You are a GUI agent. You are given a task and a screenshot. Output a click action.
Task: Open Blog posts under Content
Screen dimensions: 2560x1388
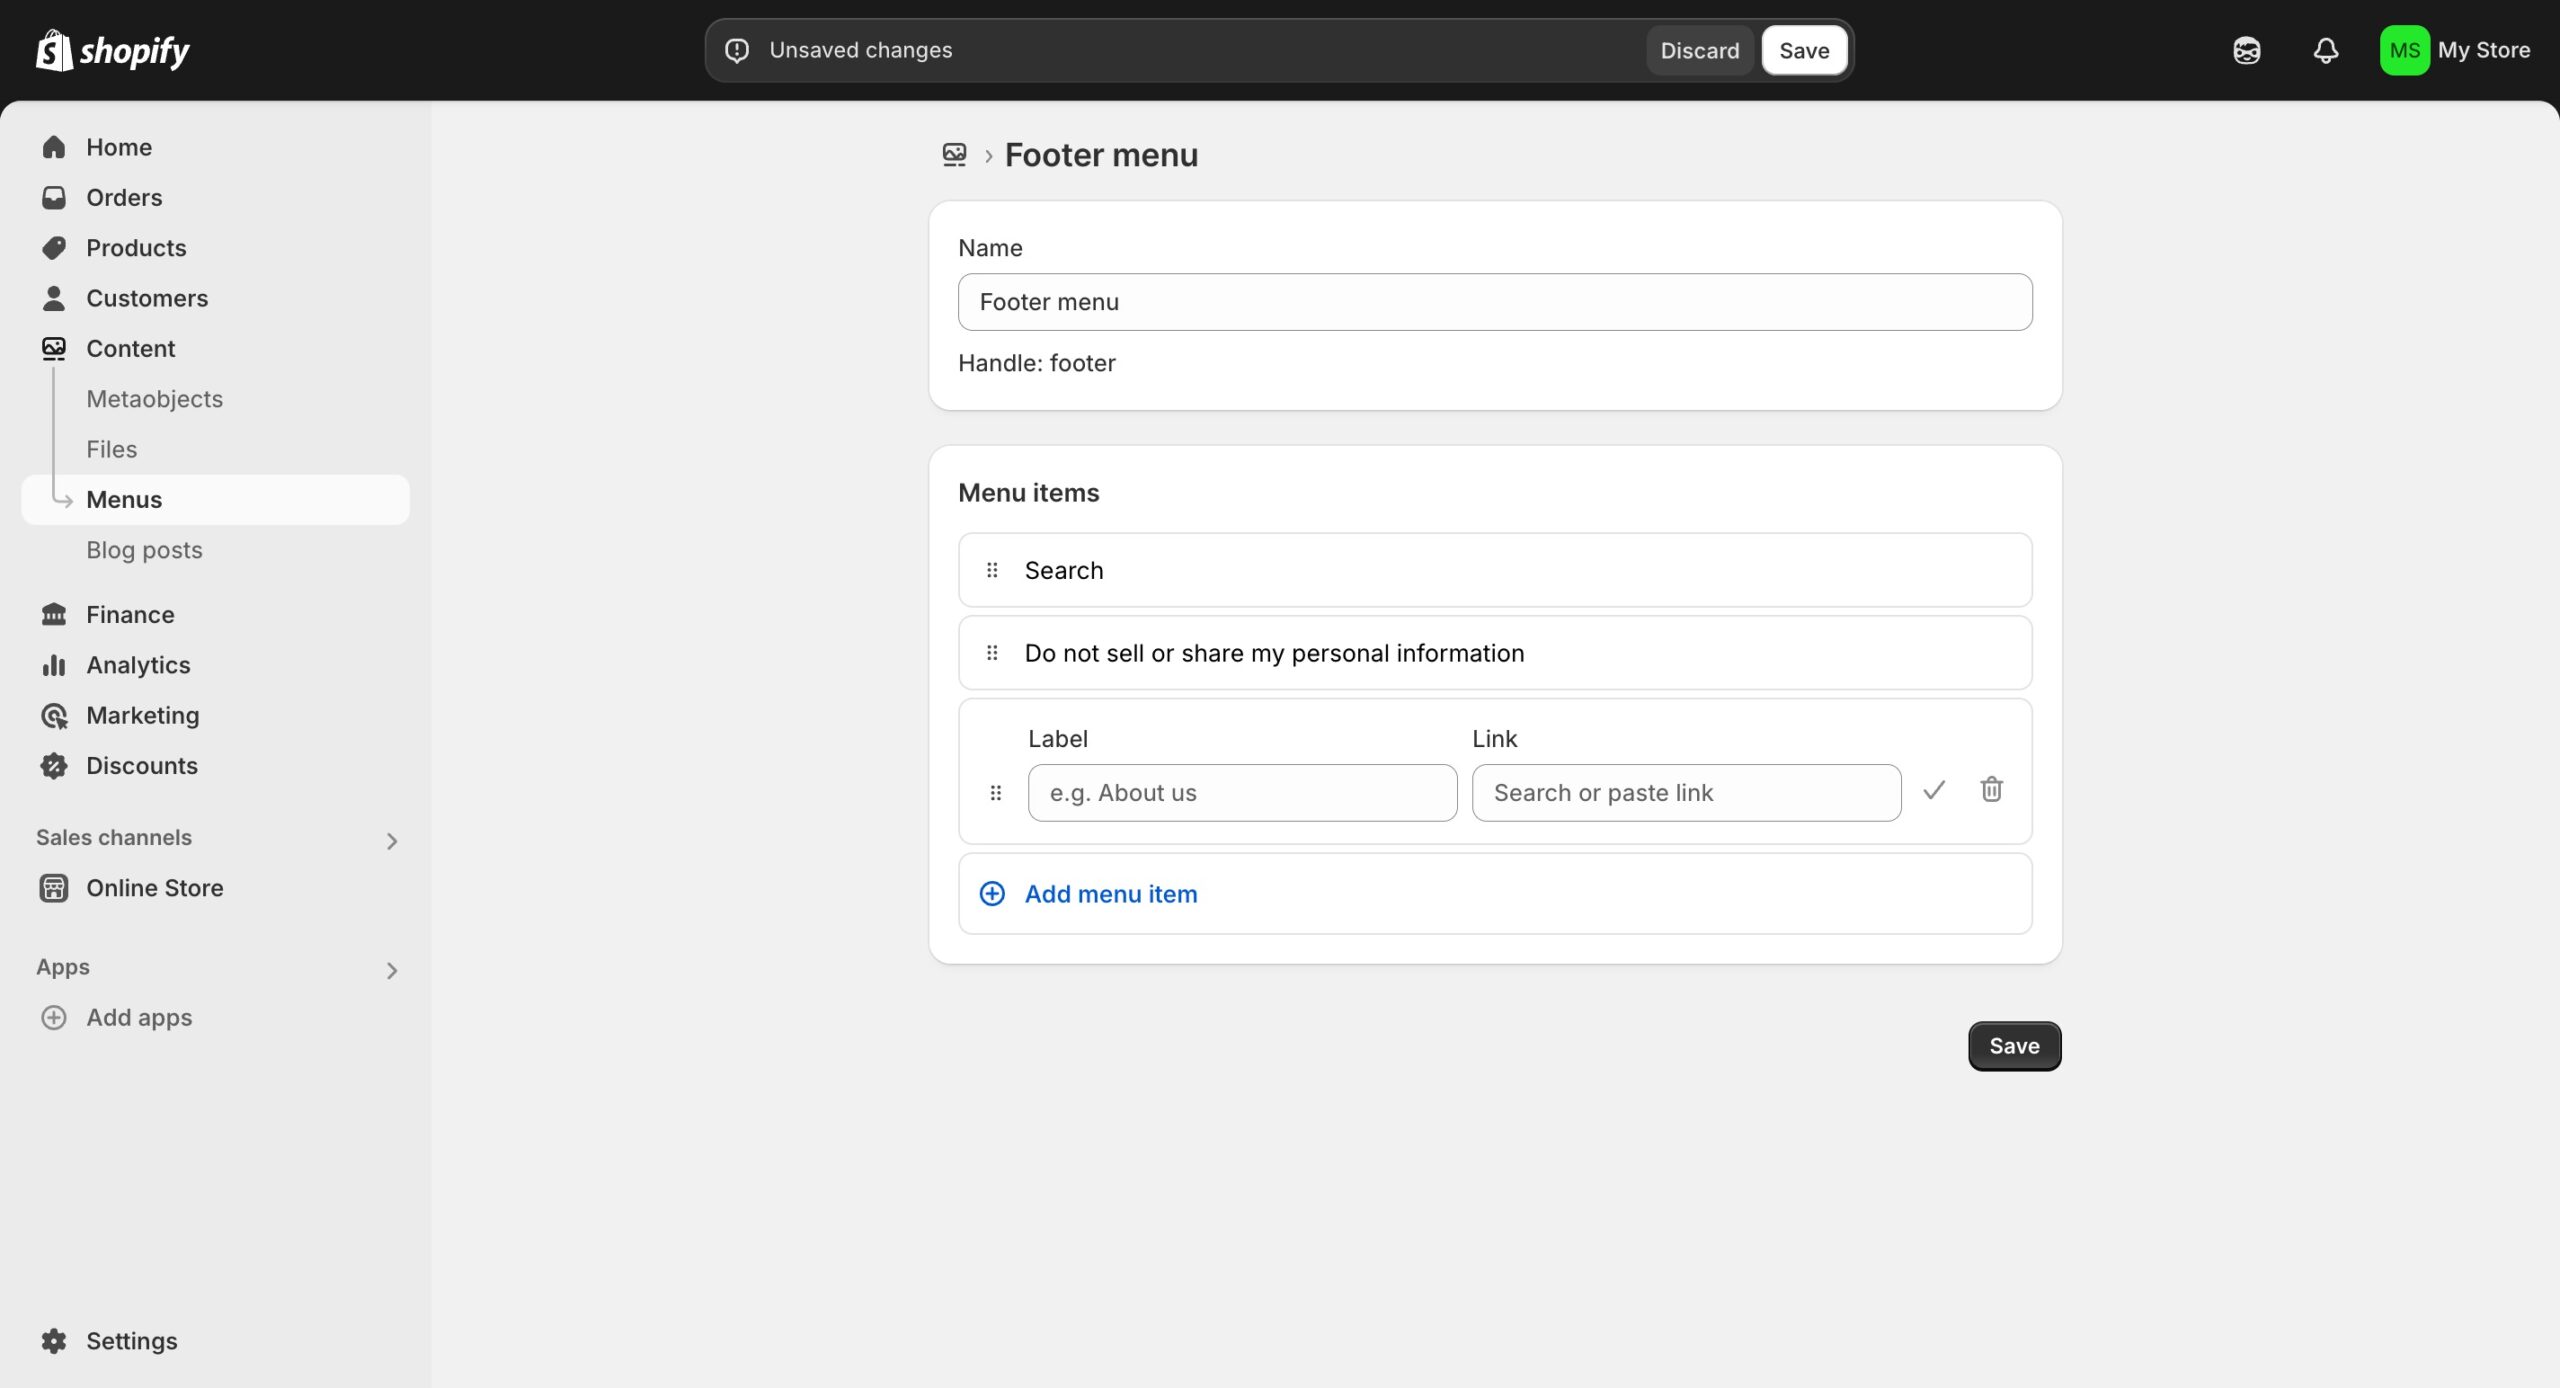tap(144, 550)
